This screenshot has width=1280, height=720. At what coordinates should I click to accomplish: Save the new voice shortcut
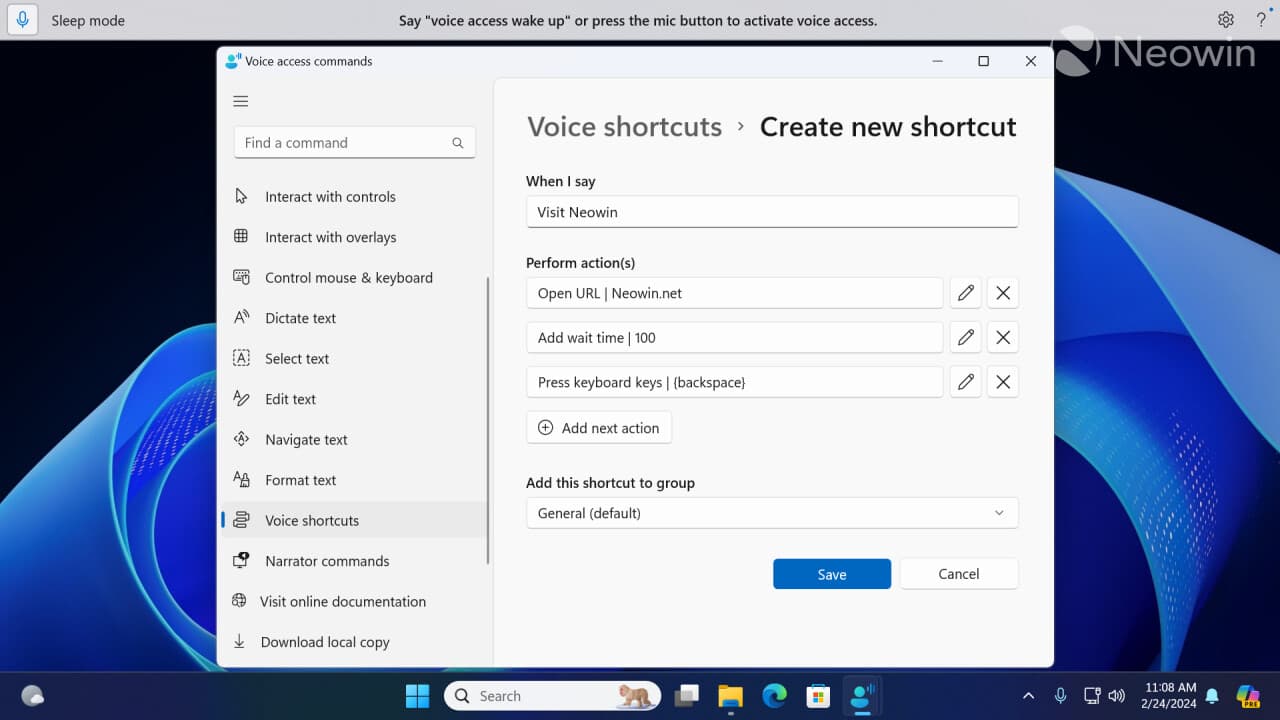831,573
